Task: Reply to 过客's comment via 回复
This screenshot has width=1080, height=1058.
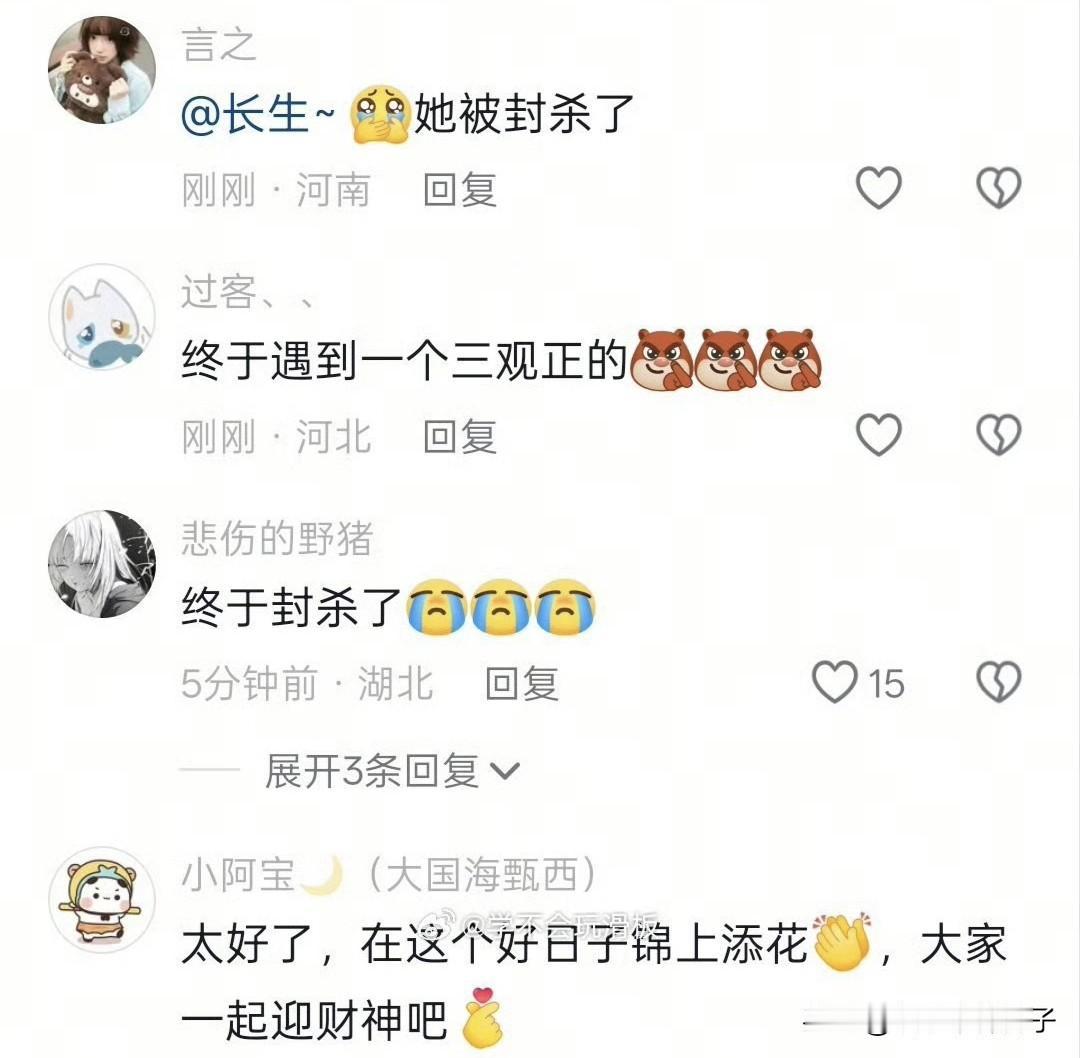Action: click(459, 437)
